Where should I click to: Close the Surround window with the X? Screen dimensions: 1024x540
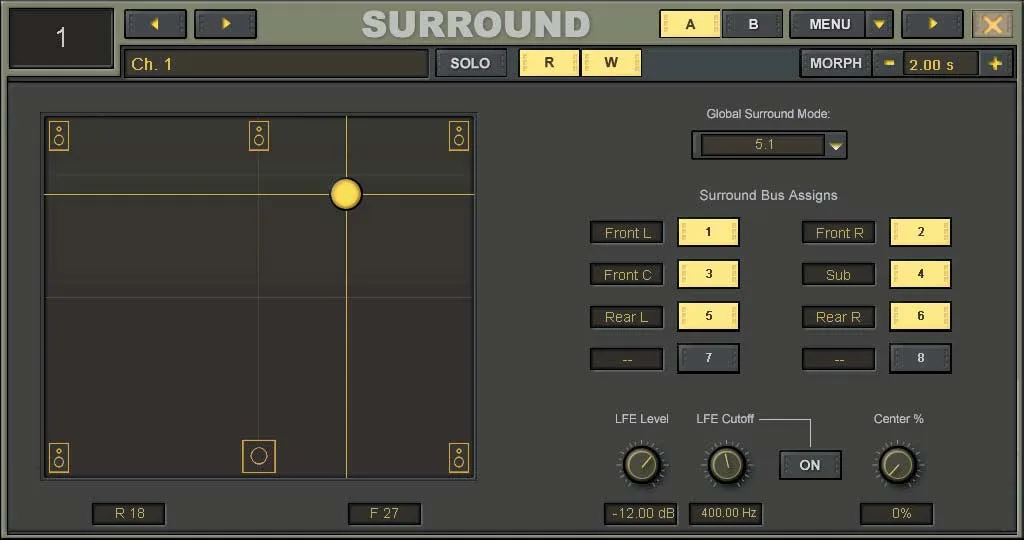click(992, 24)
